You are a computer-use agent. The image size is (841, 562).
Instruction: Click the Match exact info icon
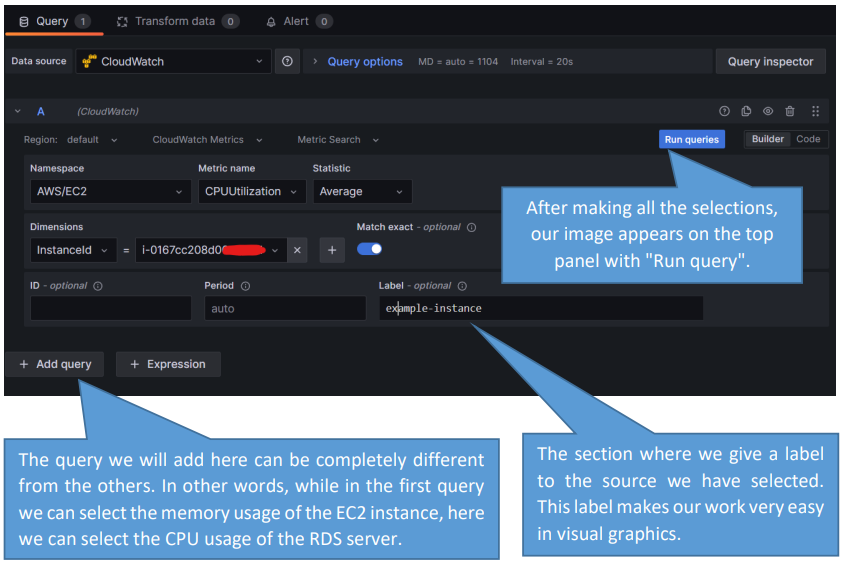pos(471,227)
